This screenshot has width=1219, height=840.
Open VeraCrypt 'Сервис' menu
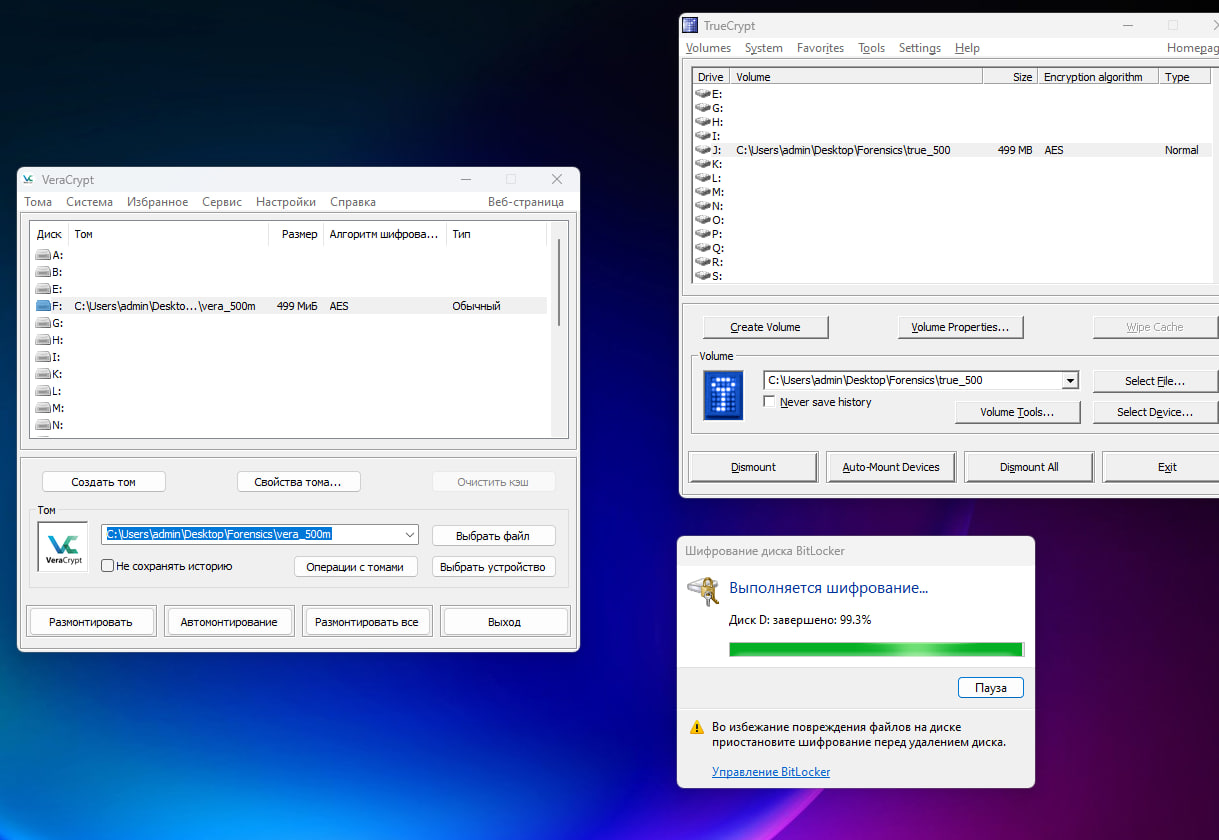click(222, 202)
